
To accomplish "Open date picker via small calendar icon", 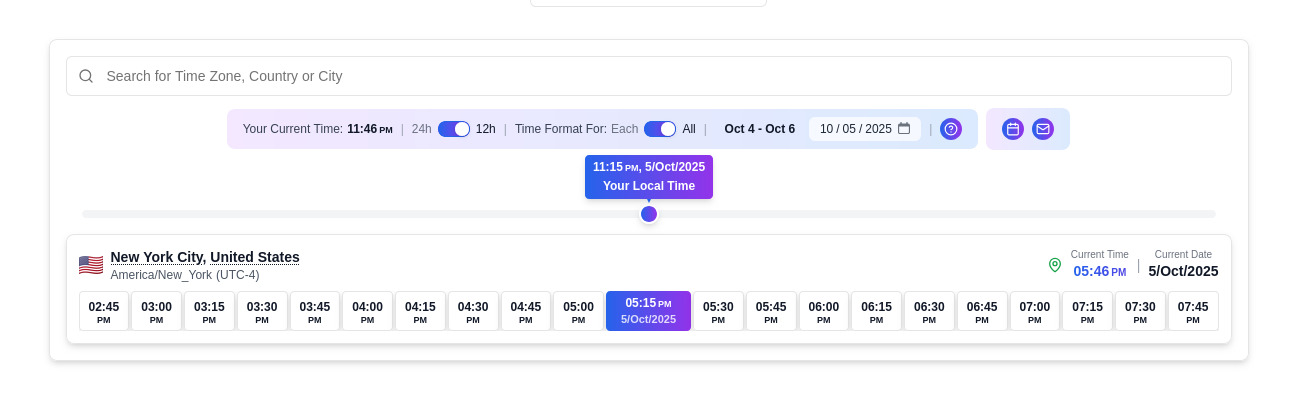I will coord(903,129).
